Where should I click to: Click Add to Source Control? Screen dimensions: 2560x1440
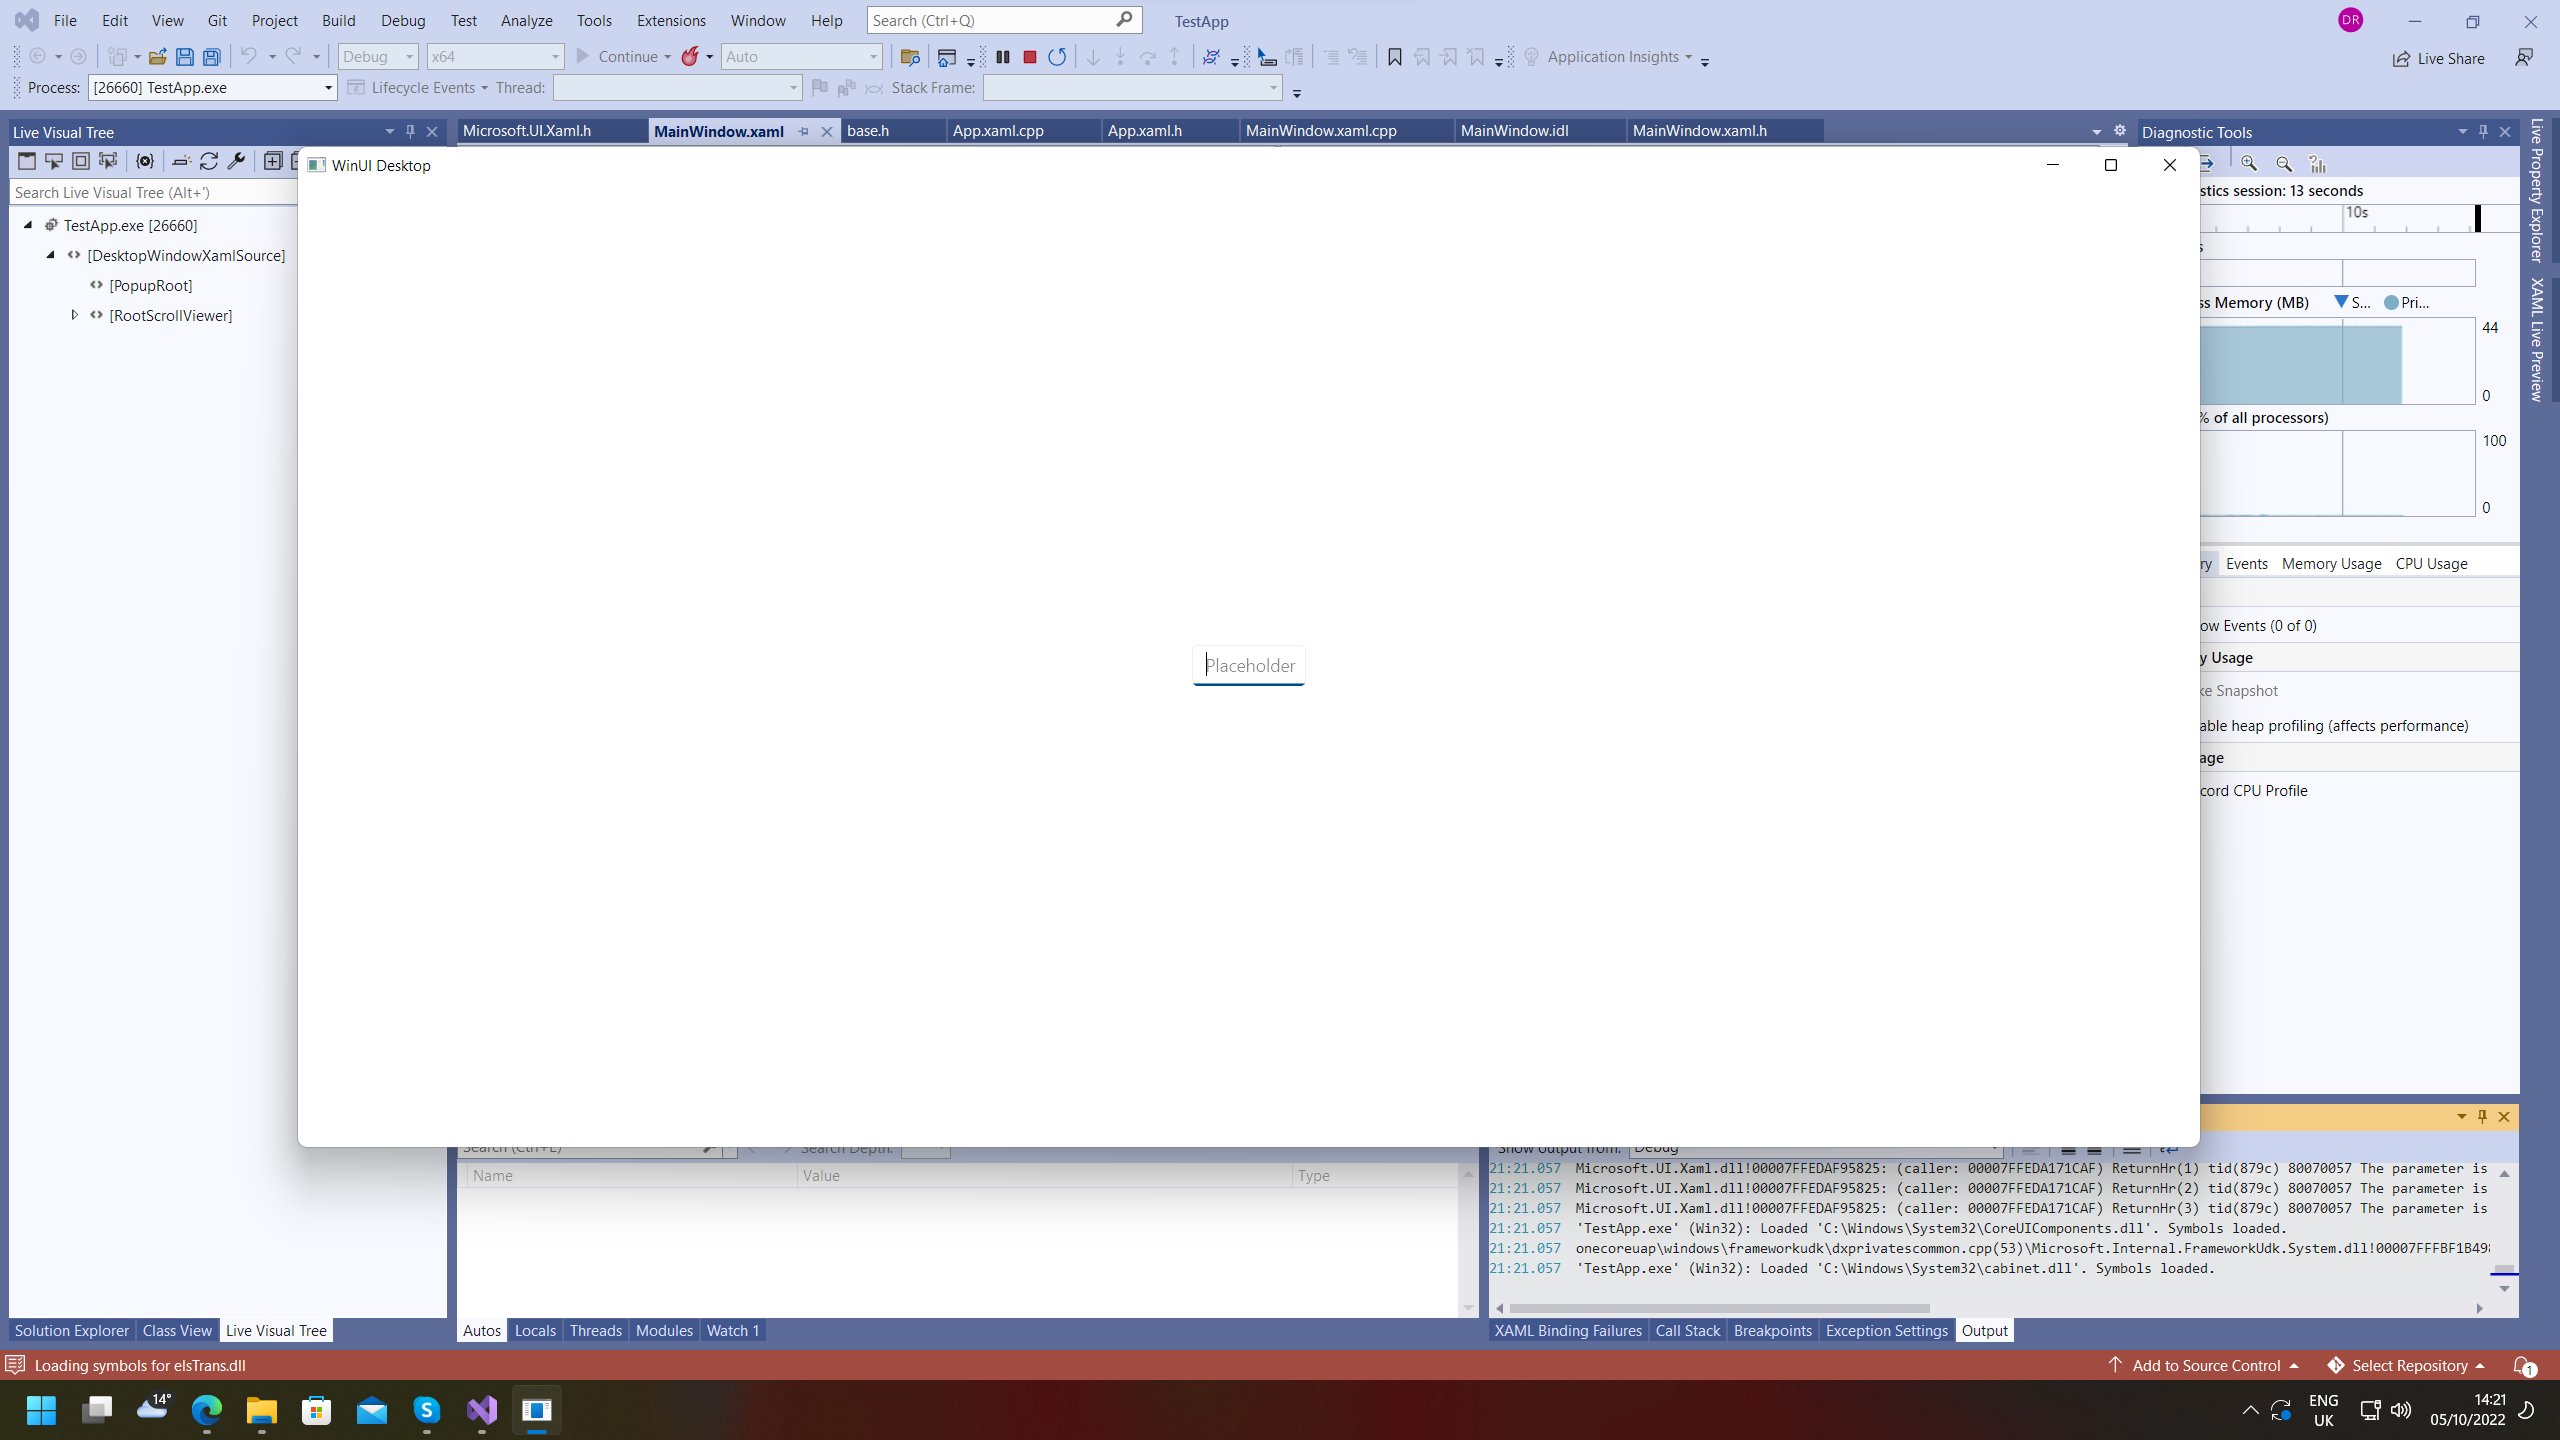click(2204, 1366)
